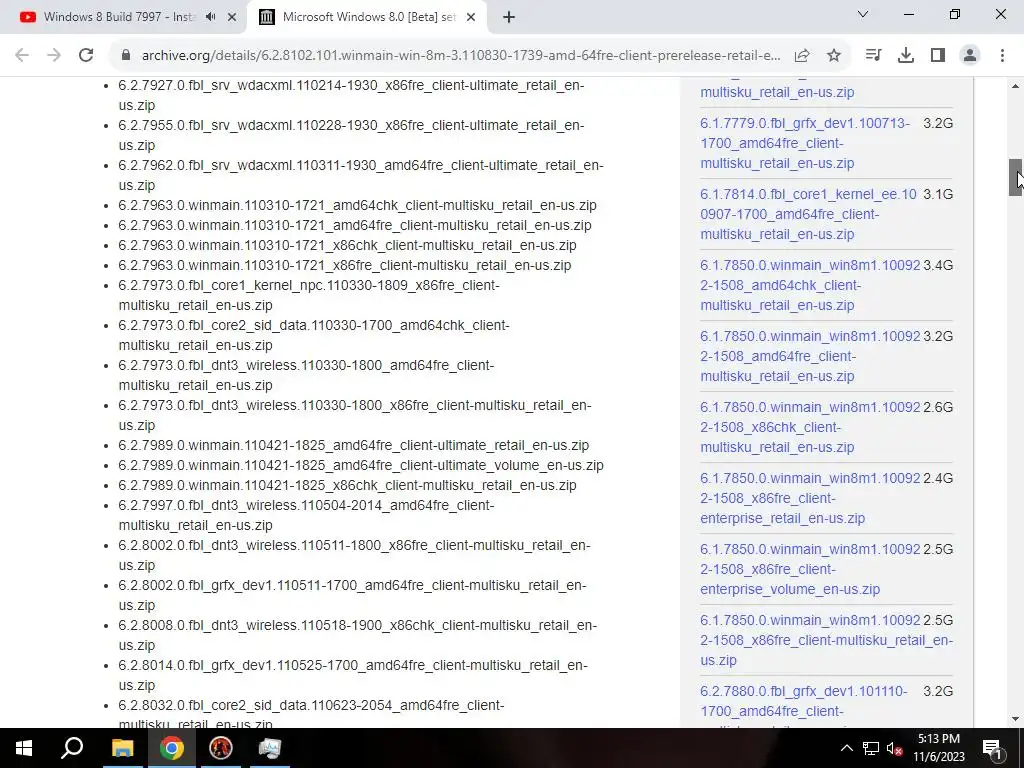Toggle the Chrome side panel
This screenshot has width=1024, height=768.
pos(938,56)
